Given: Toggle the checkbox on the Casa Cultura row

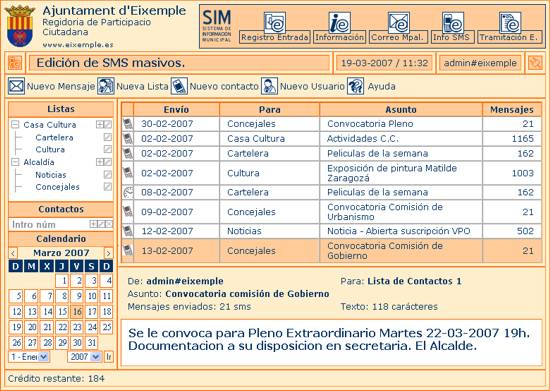Looking at the screenshot, I should pos(108,124).
